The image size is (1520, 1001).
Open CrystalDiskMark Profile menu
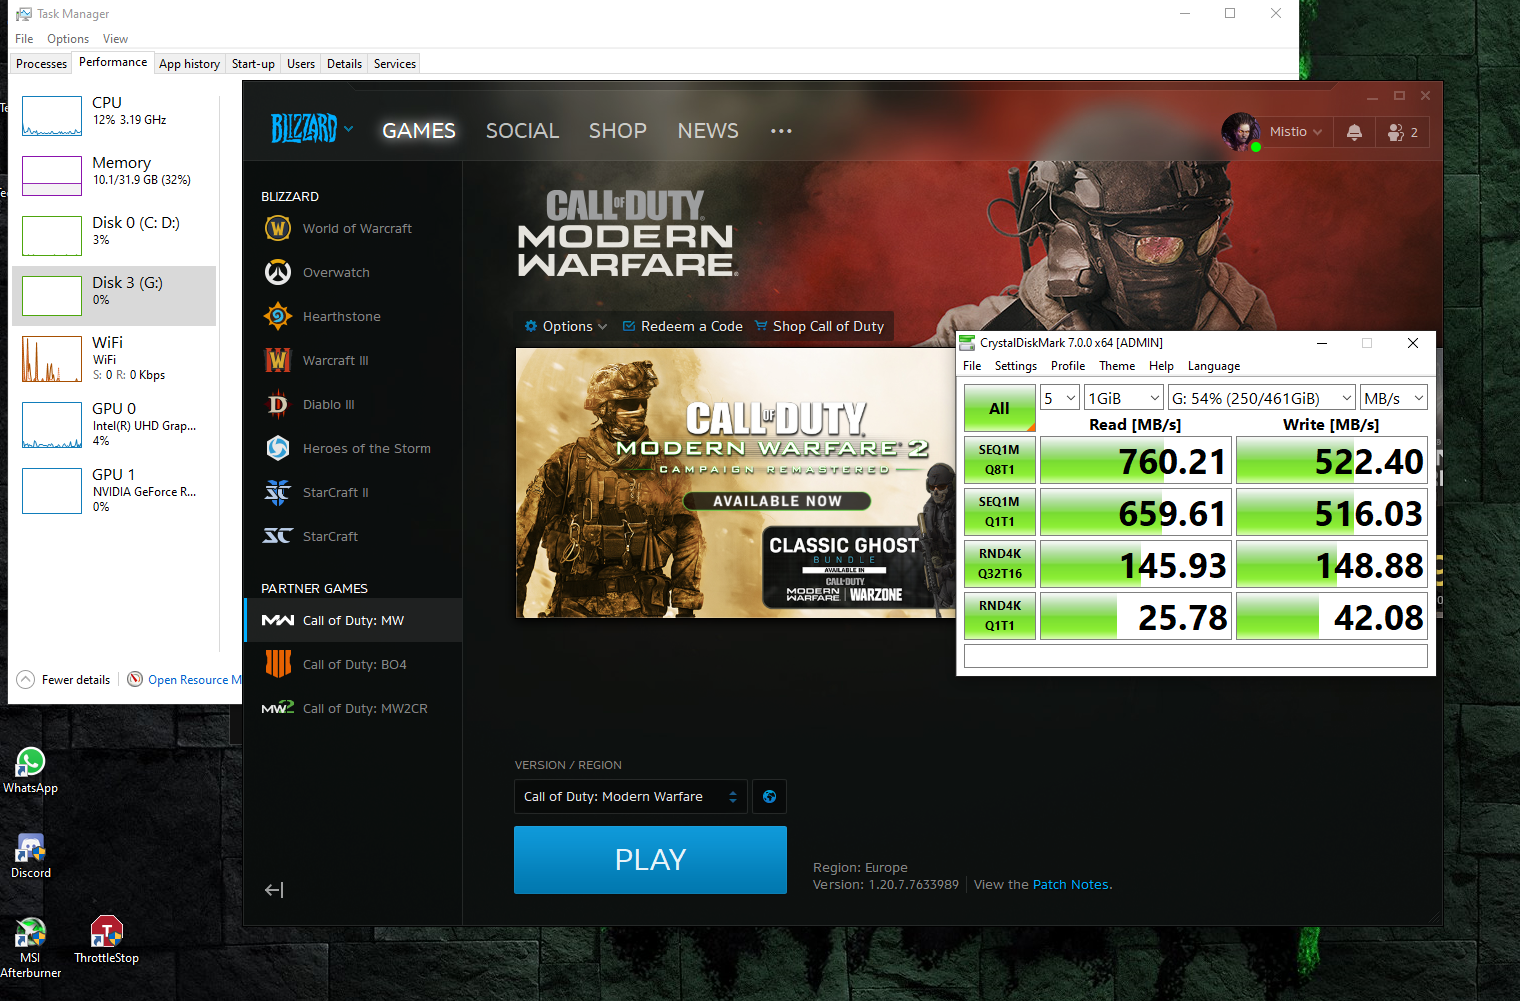(1067, 366)
